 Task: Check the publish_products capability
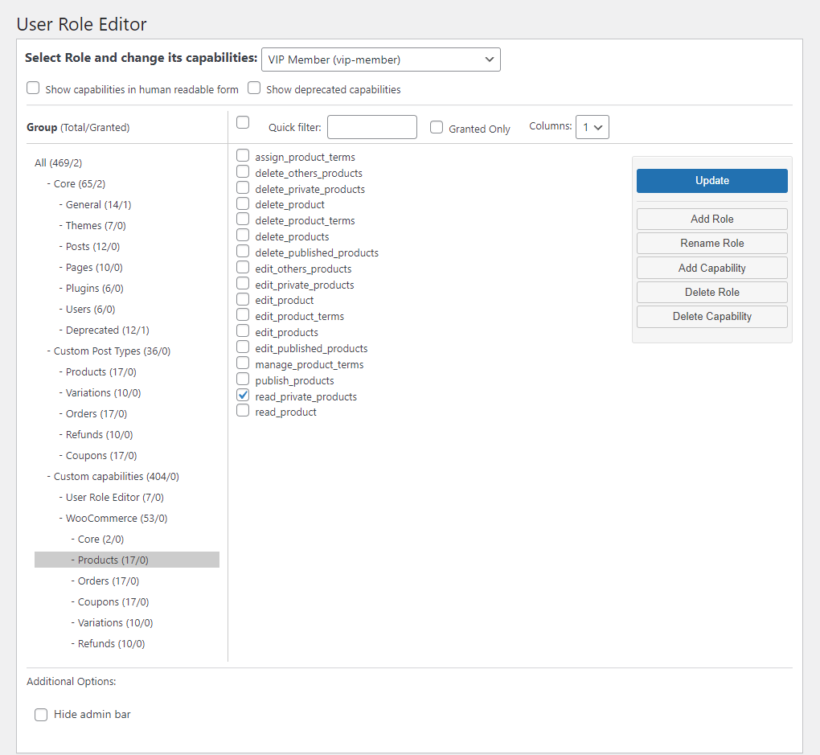pos(241,380)
